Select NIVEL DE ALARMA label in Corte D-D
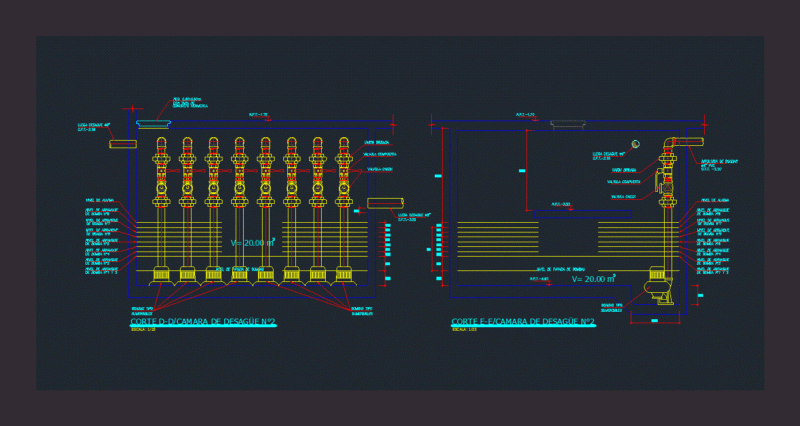 point(99,201)
